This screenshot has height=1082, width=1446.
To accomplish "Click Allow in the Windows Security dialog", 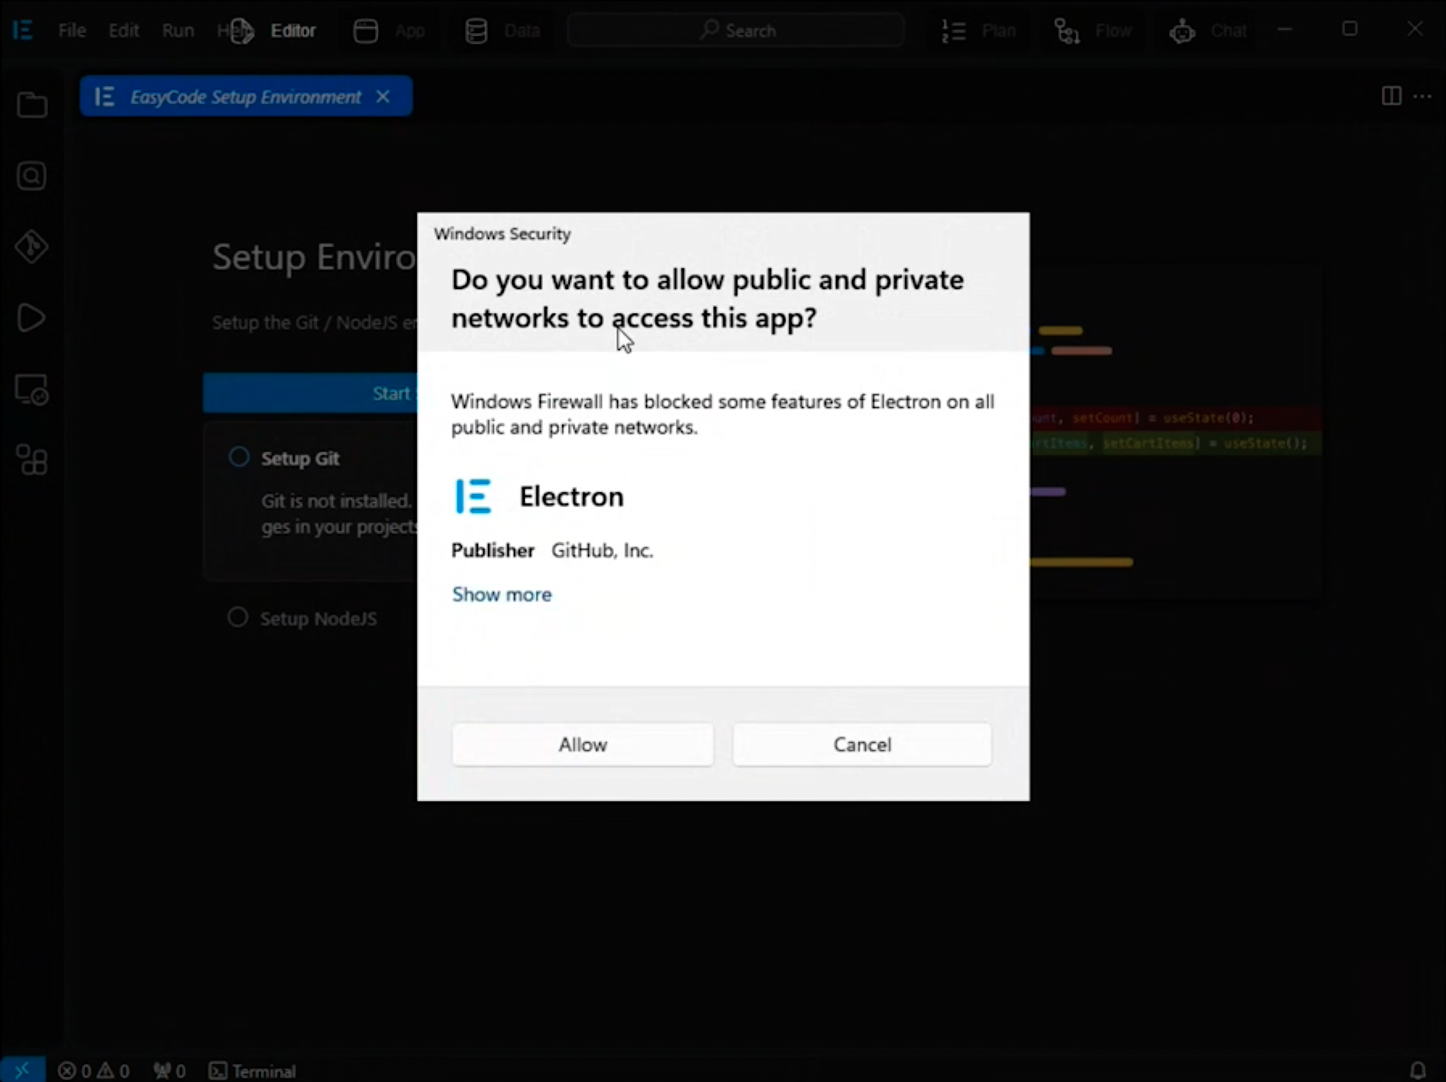I will coord(582,744).
